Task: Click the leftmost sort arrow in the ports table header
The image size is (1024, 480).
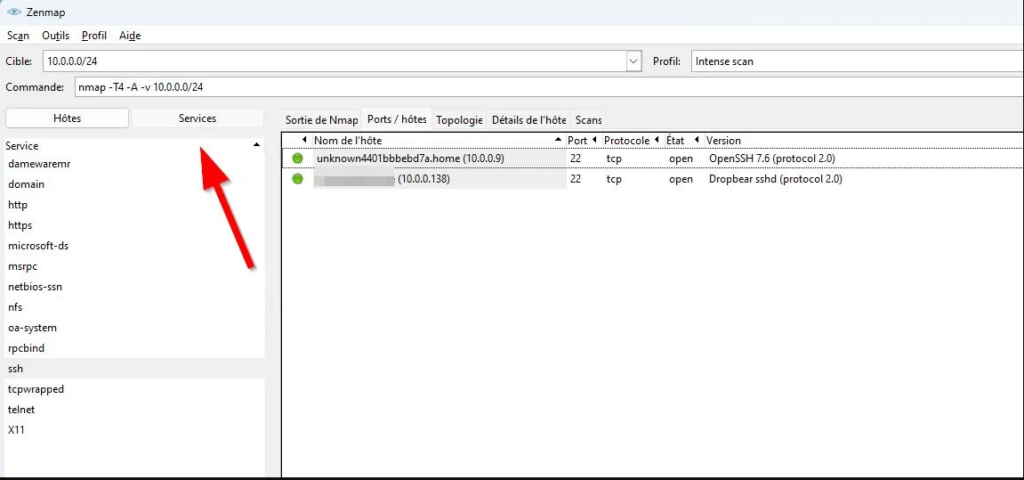Action: click(x=304, y=140)
